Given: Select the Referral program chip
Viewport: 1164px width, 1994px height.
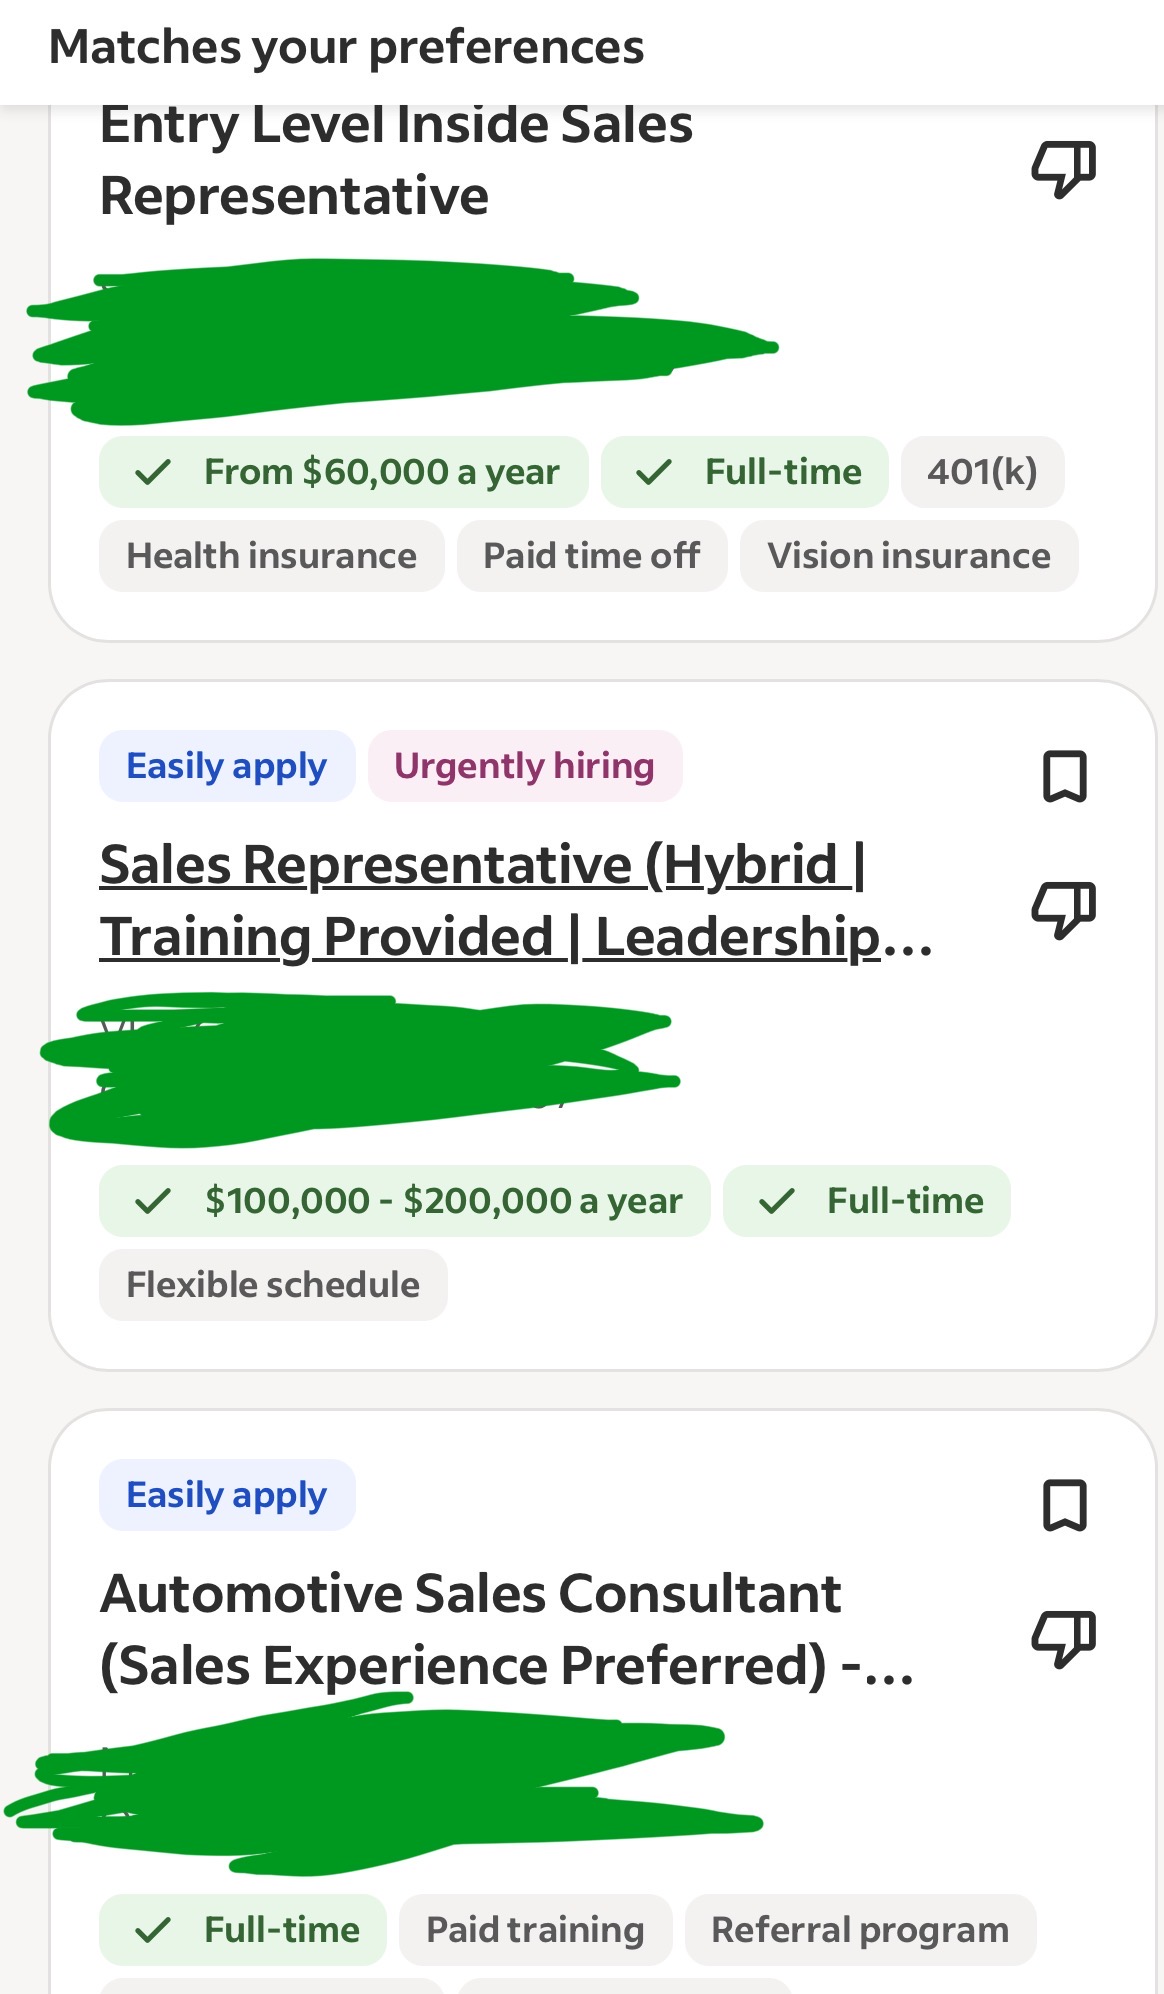Looking at the screenshot, I should pos(860,1930).
